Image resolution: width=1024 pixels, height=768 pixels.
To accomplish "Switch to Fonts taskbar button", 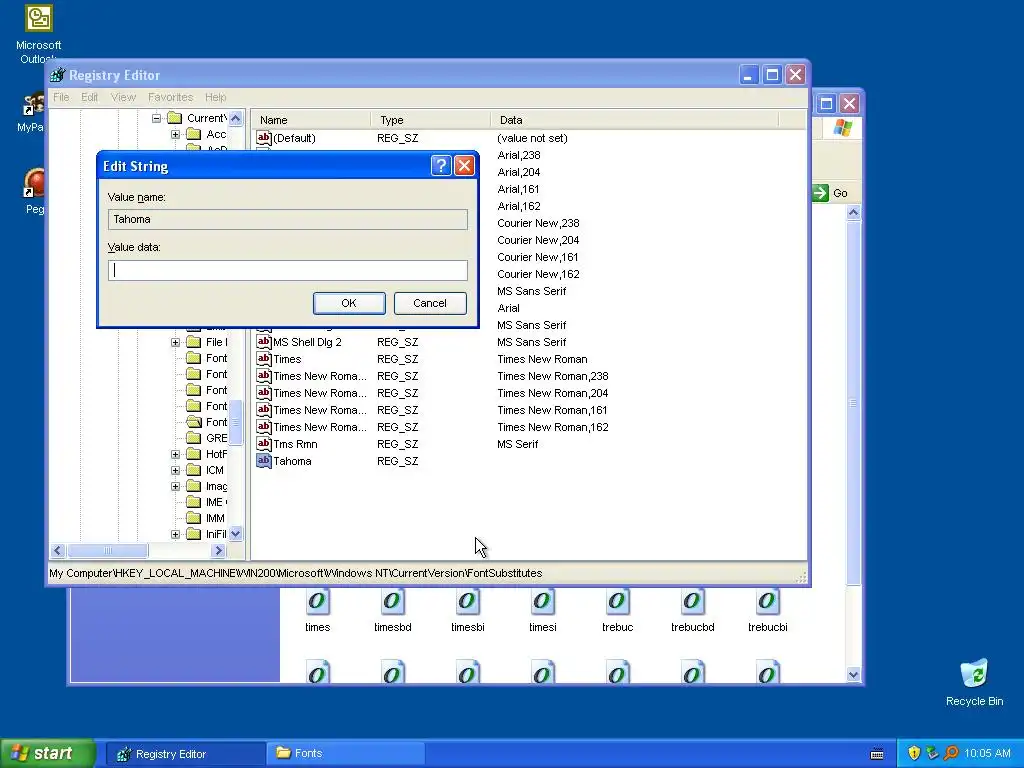I will coord(345,753).
